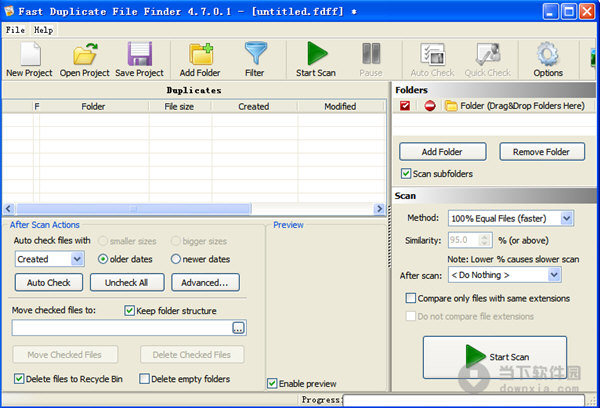The width and height of the screenshot is (600, 408).
Task: Click the Progress bar in the status bar
Action: point(464,400)
